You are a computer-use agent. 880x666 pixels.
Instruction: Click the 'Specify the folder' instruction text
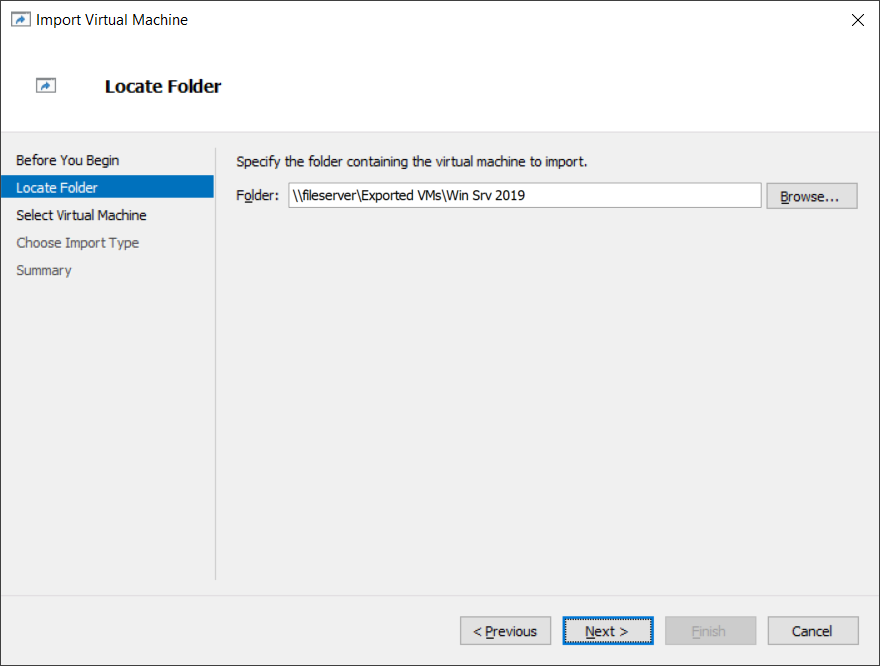pyautogui.click(x=411, y=161)
